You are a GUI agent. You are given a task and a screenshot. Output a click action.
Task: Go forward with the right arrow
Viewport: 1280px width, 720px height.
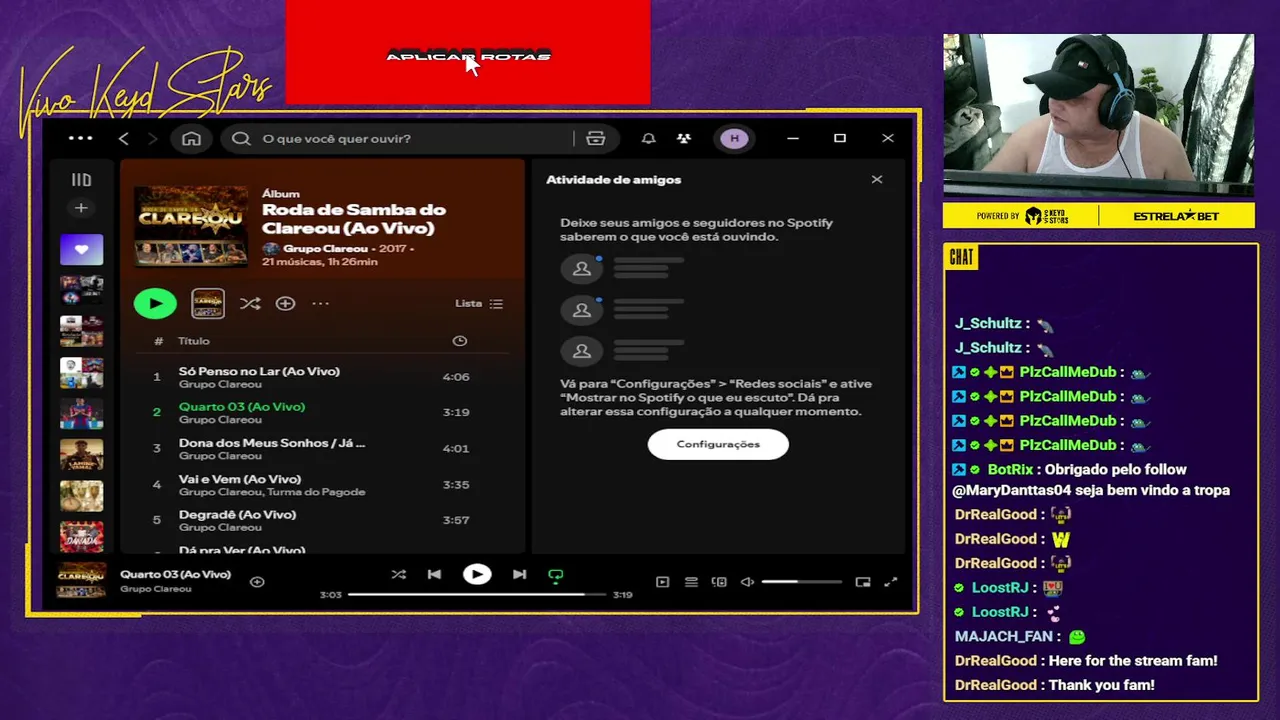[152, 139]
